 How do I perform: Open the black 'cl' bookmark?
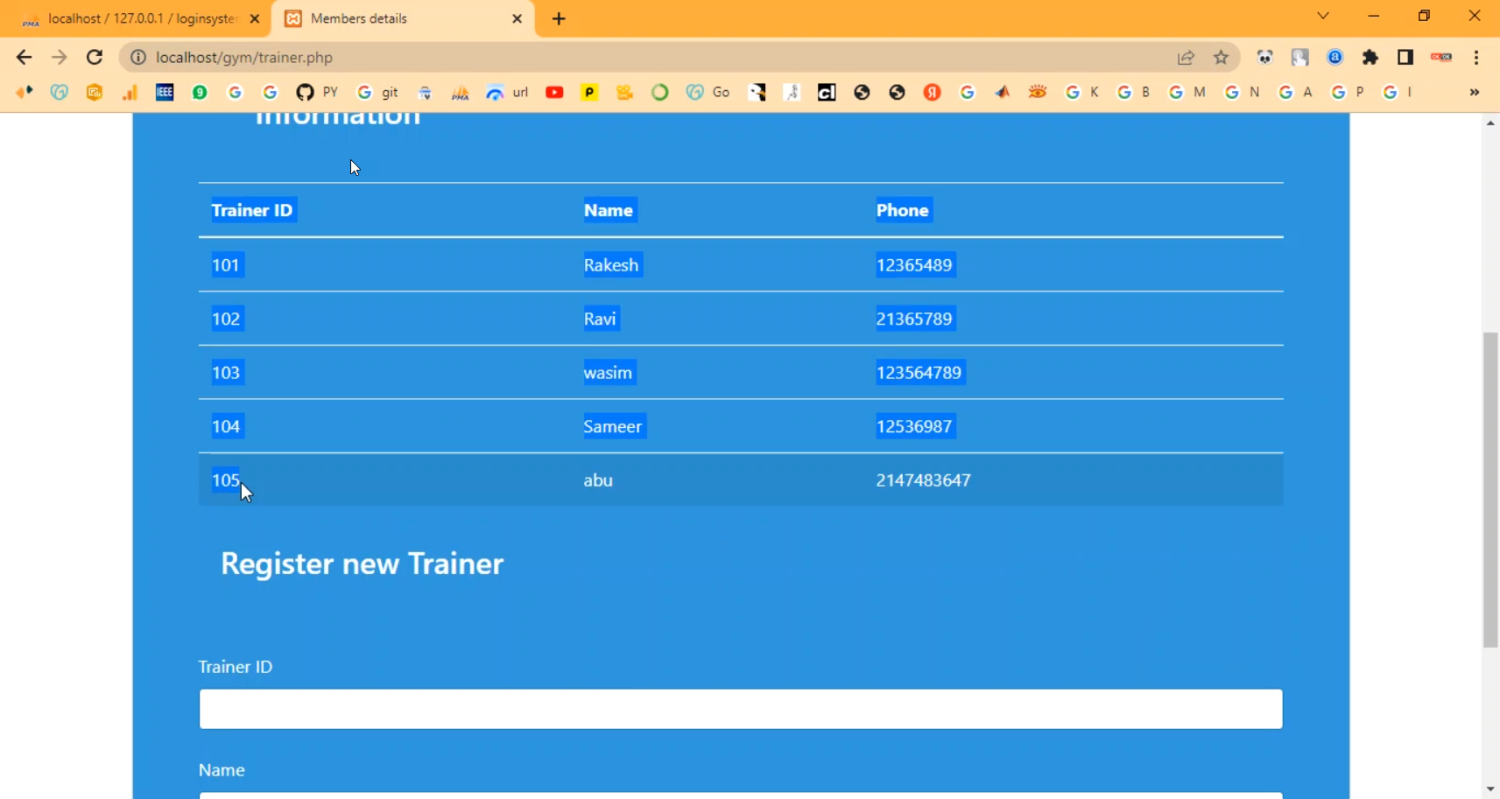click(827, 92)
